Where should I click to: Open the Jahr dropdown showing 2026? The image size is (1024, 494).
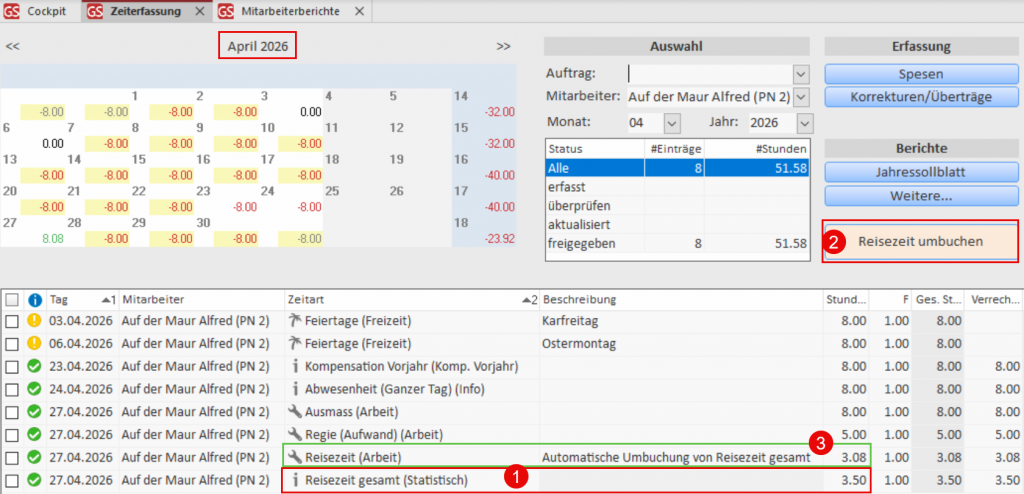coord(805,122)
